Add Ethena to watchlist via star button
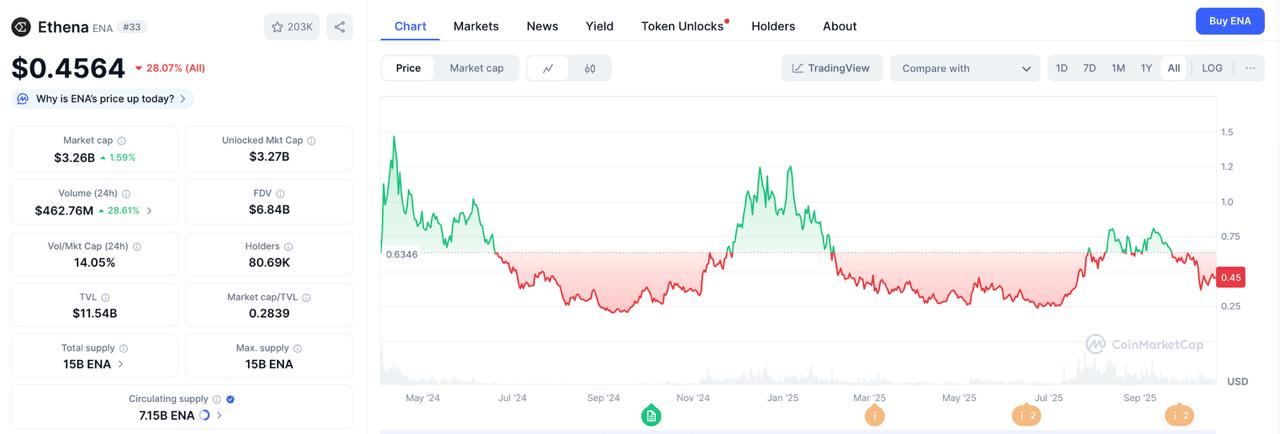Image resolution: width=1280 pixels, height=434 pixels. 292,27
